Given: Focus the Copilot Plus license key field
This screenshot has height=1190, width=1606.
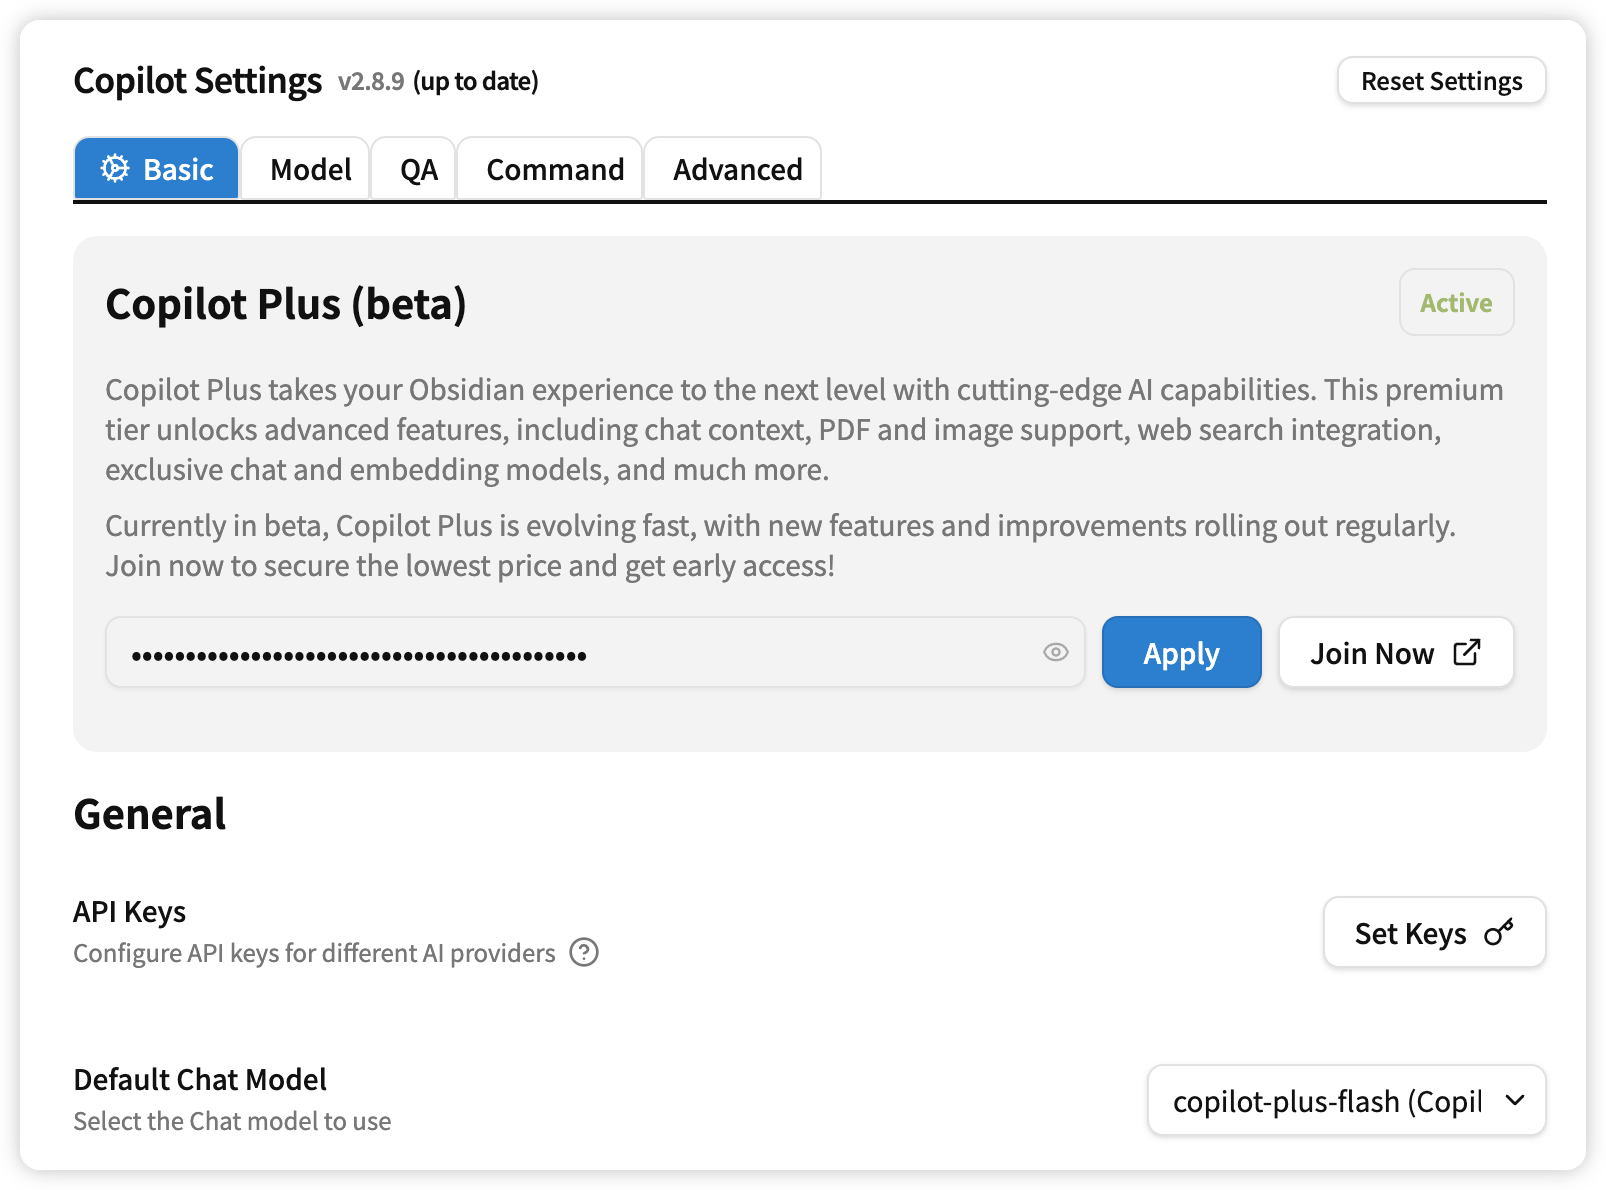Looking at the screenshot, I should point(595,652).
